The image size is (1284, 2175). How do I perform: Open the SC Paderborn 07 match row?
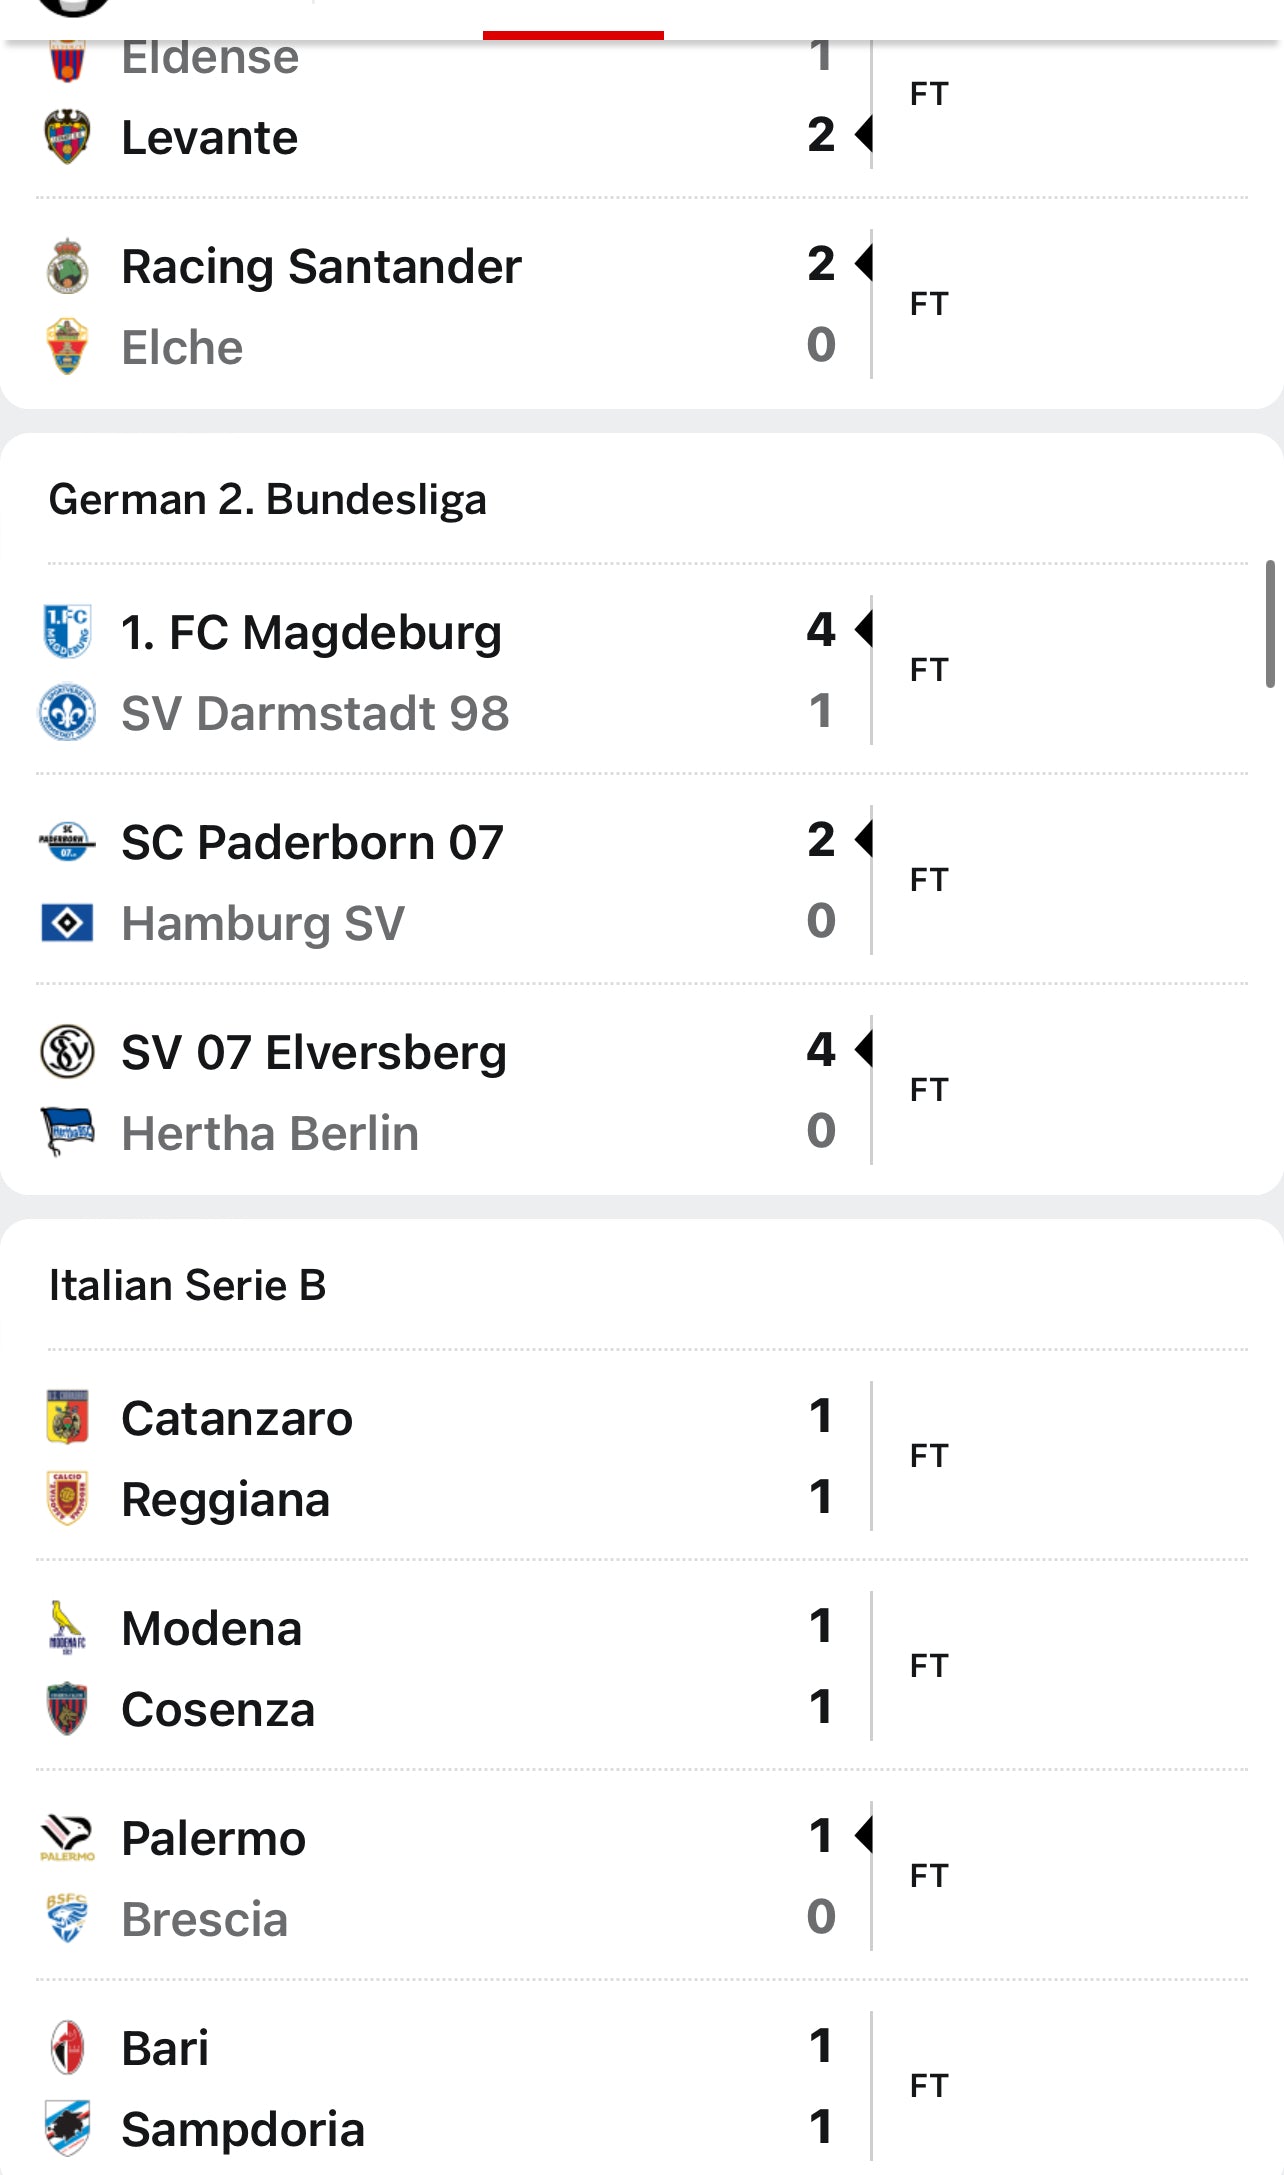pos(642,880)
